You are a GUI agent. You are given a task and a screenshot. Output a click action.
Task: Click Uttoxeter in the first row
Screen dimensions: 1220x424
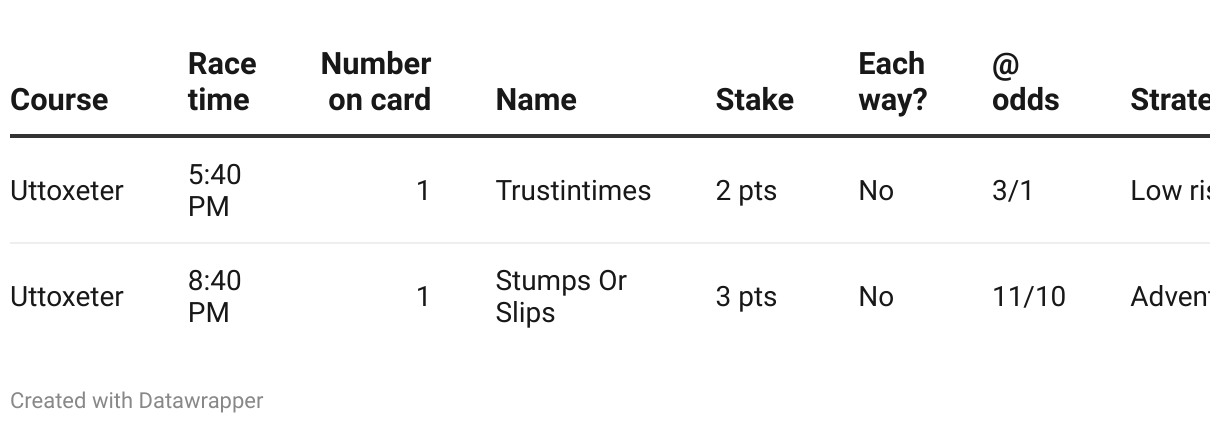coord(66,191)
